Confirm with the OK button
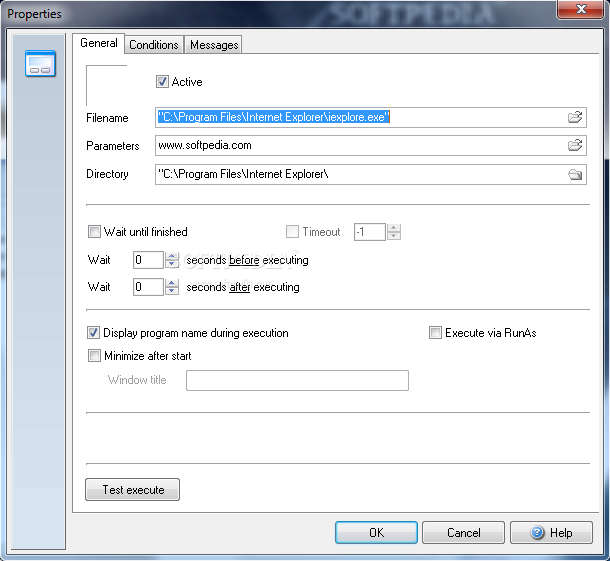 [376, 532]
